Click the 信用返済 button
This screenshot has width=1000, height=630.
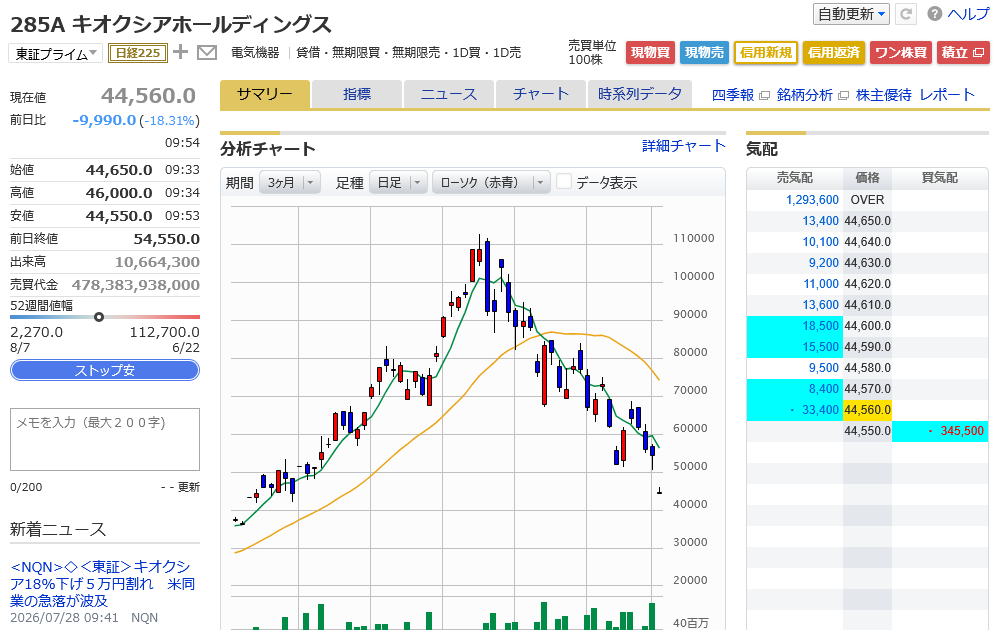(834, 52)
